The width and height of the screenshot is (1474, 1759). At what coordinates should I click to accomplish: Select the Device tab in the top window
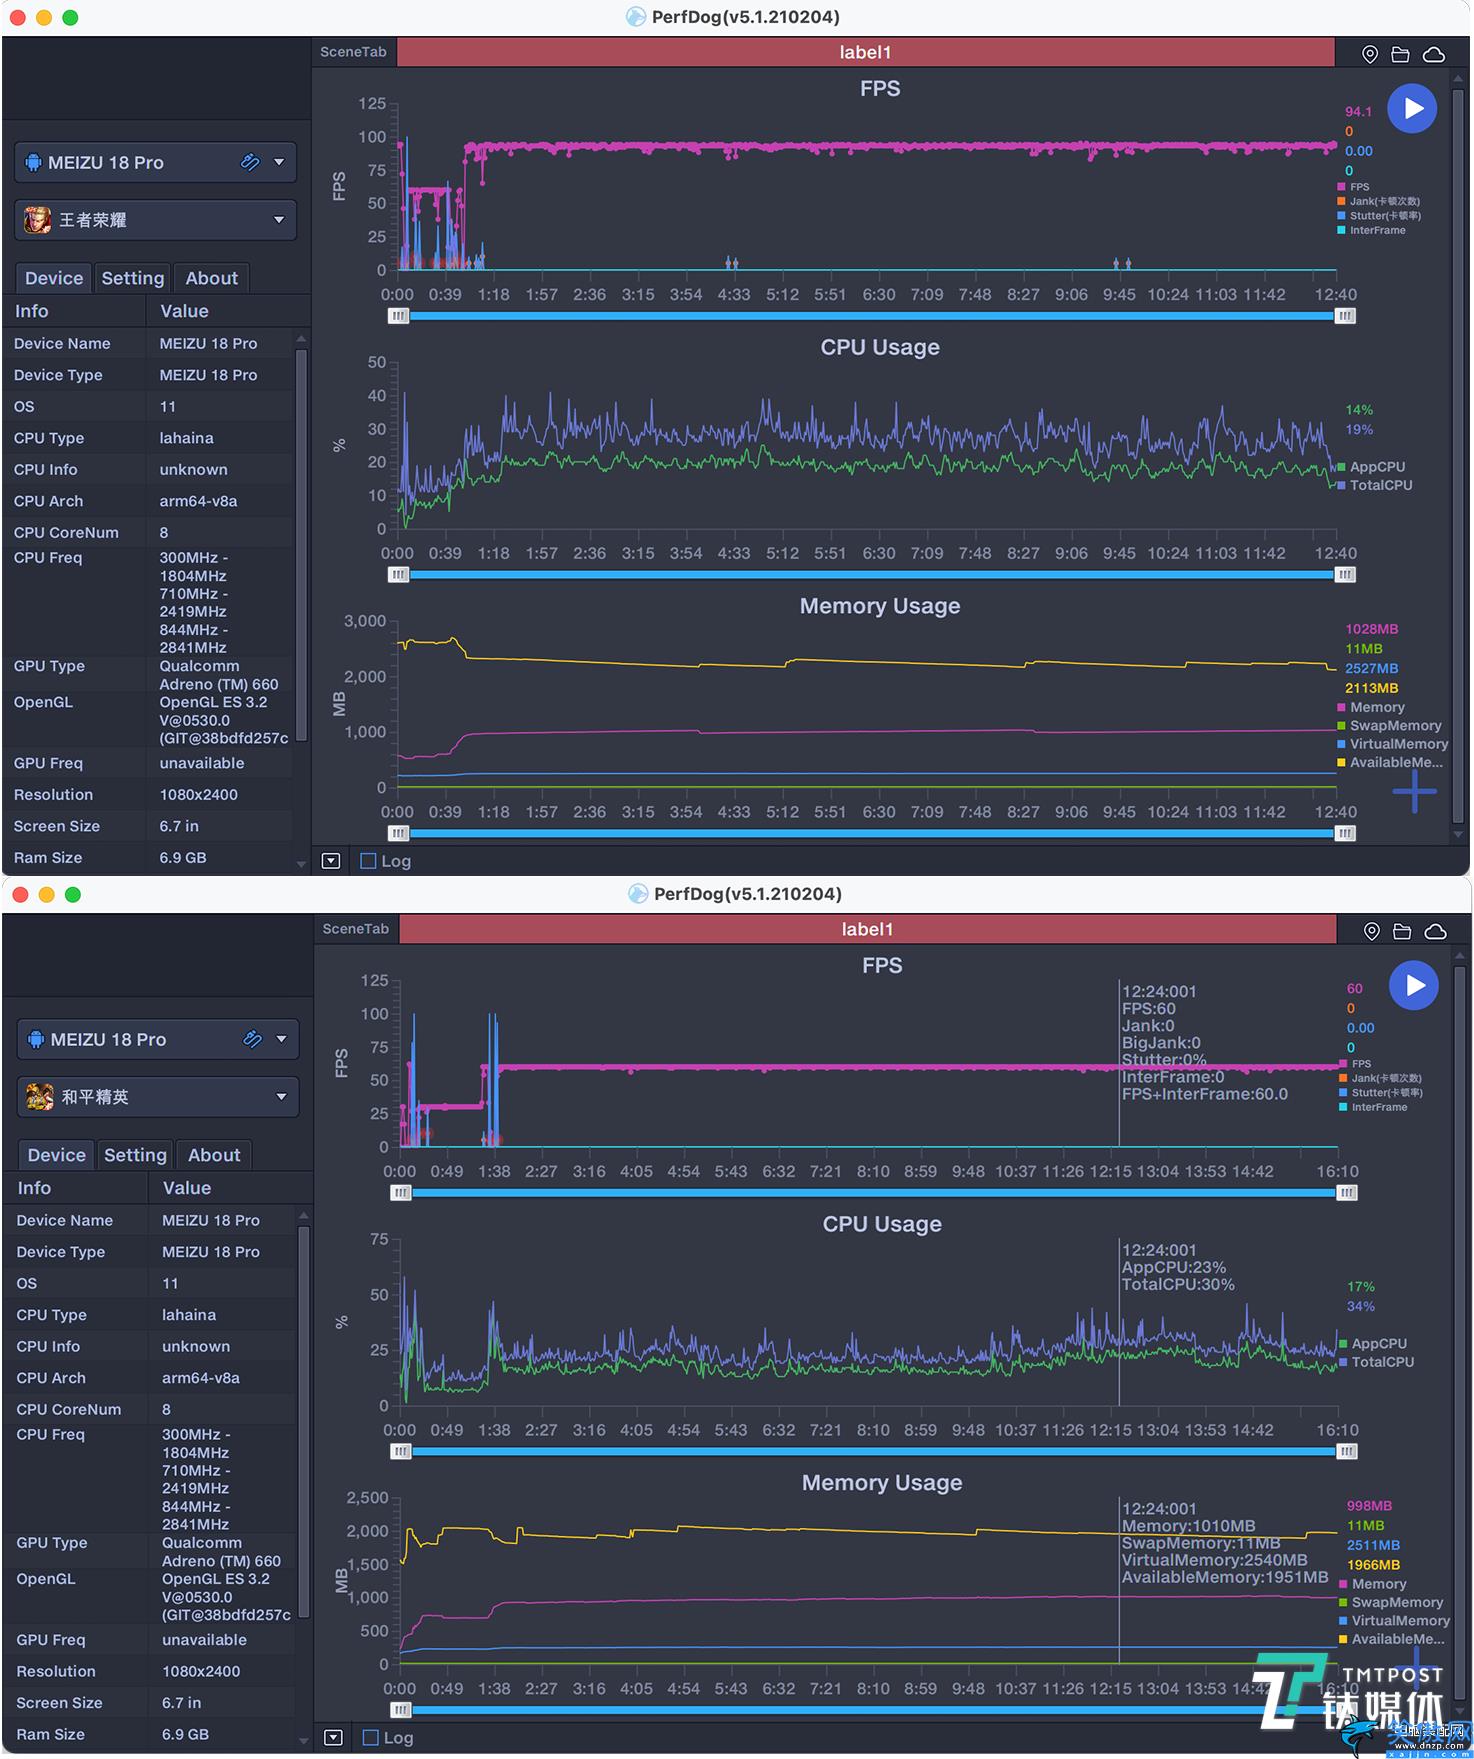(x=54, y=278)
